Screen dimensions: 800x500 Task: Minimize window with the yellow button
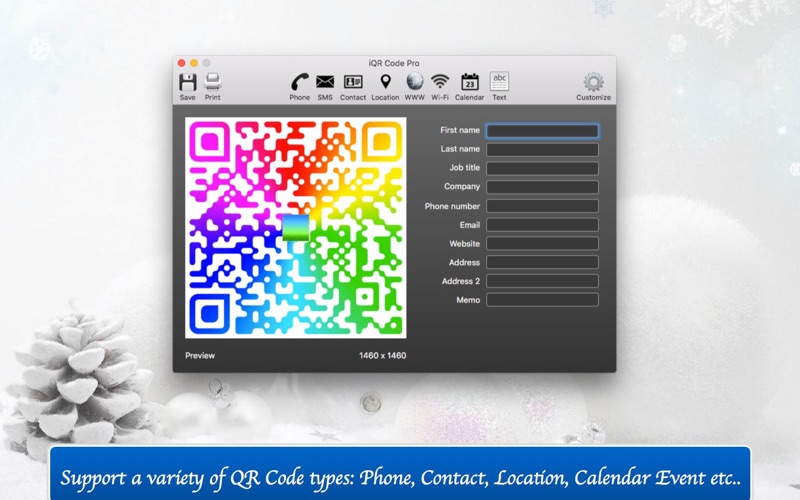pyautogui.click(x=194, y=63)
